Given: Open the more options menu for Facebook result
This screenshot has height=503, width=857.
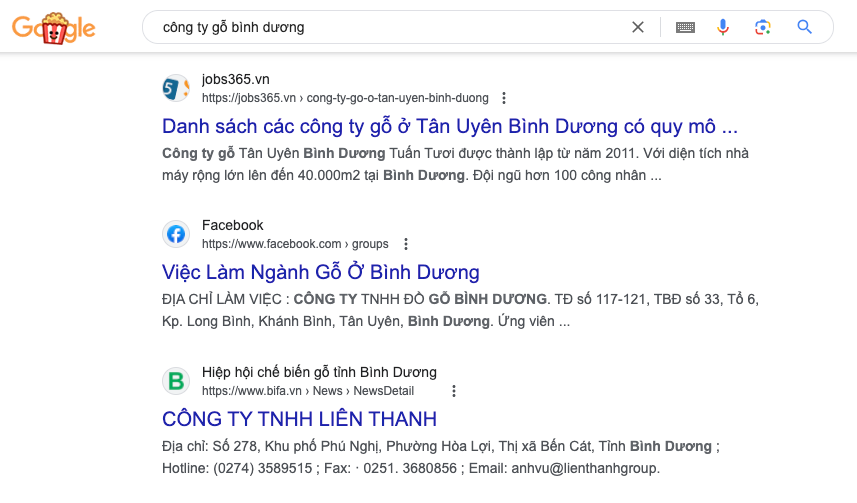Looking at the screenshot, I should coord(406,244).
